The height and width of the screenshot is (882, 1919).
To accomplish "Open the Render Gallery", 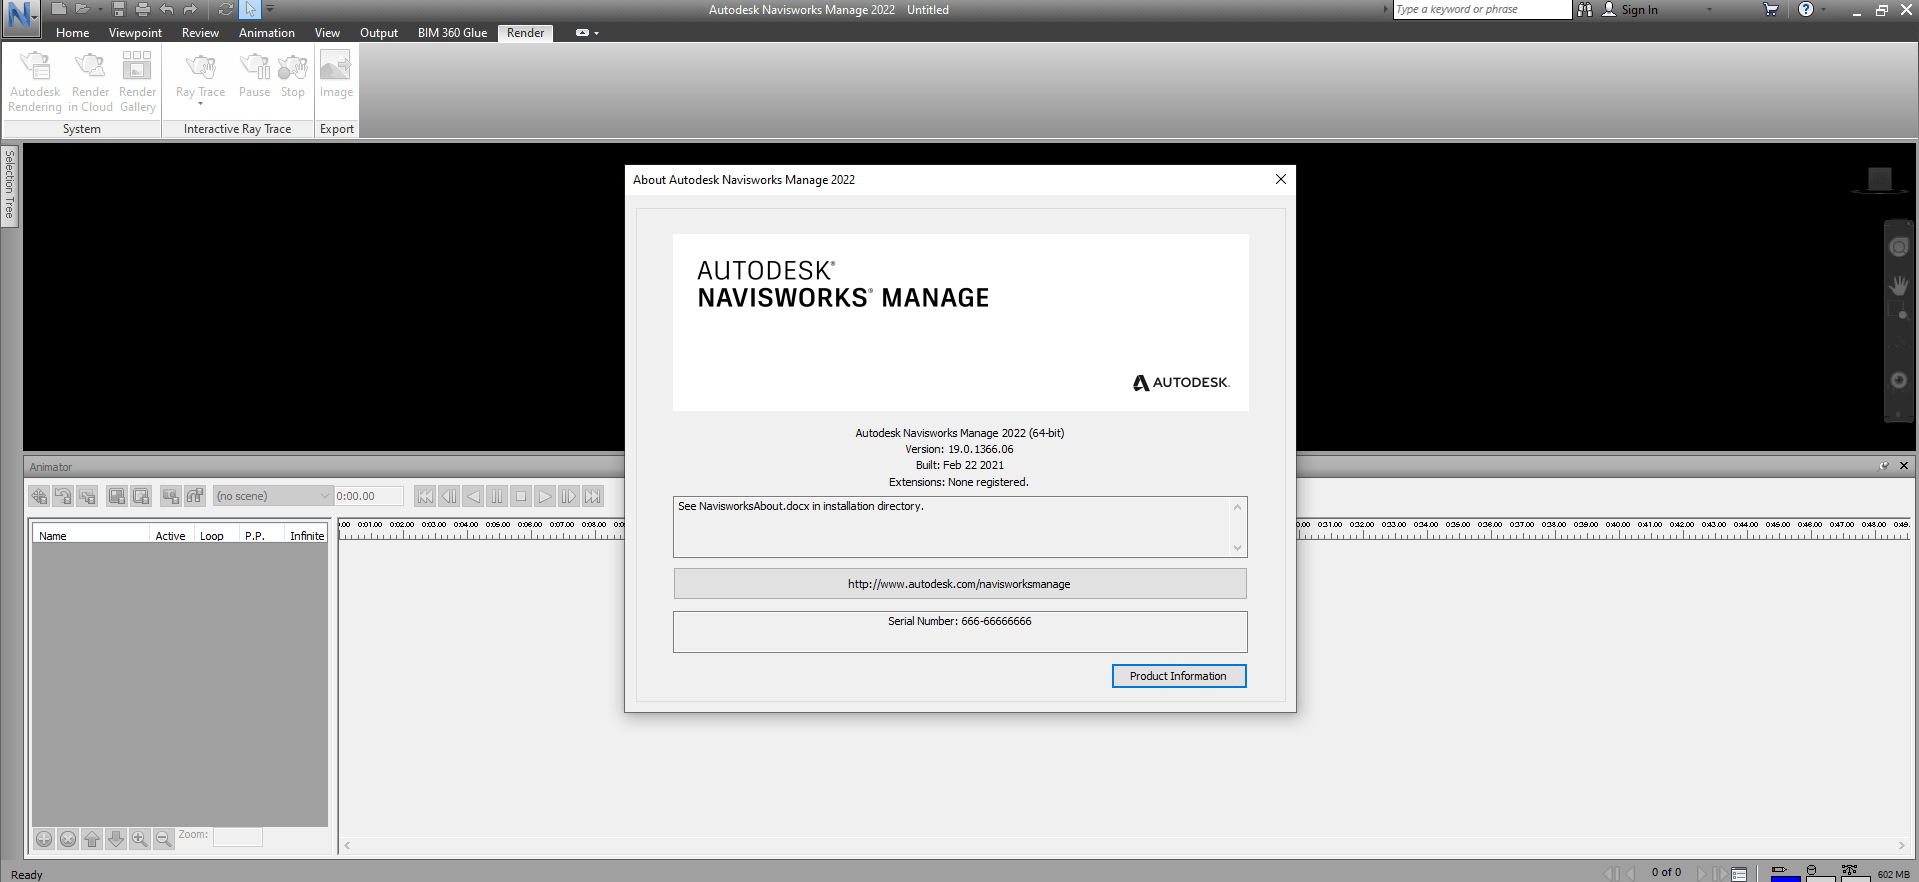I will point(138,82).
